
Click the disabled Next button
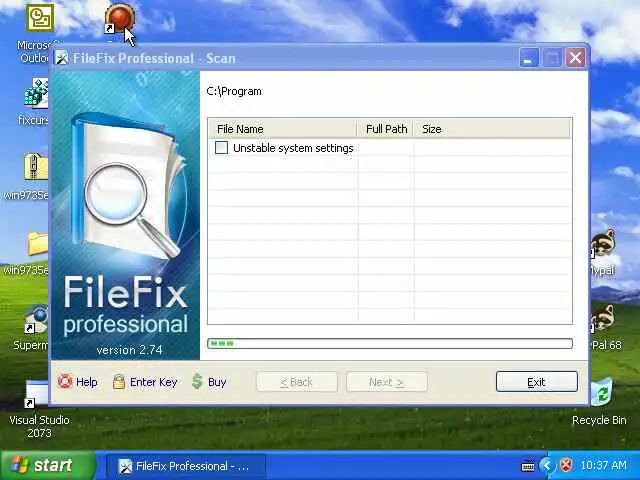coord(387,382)
